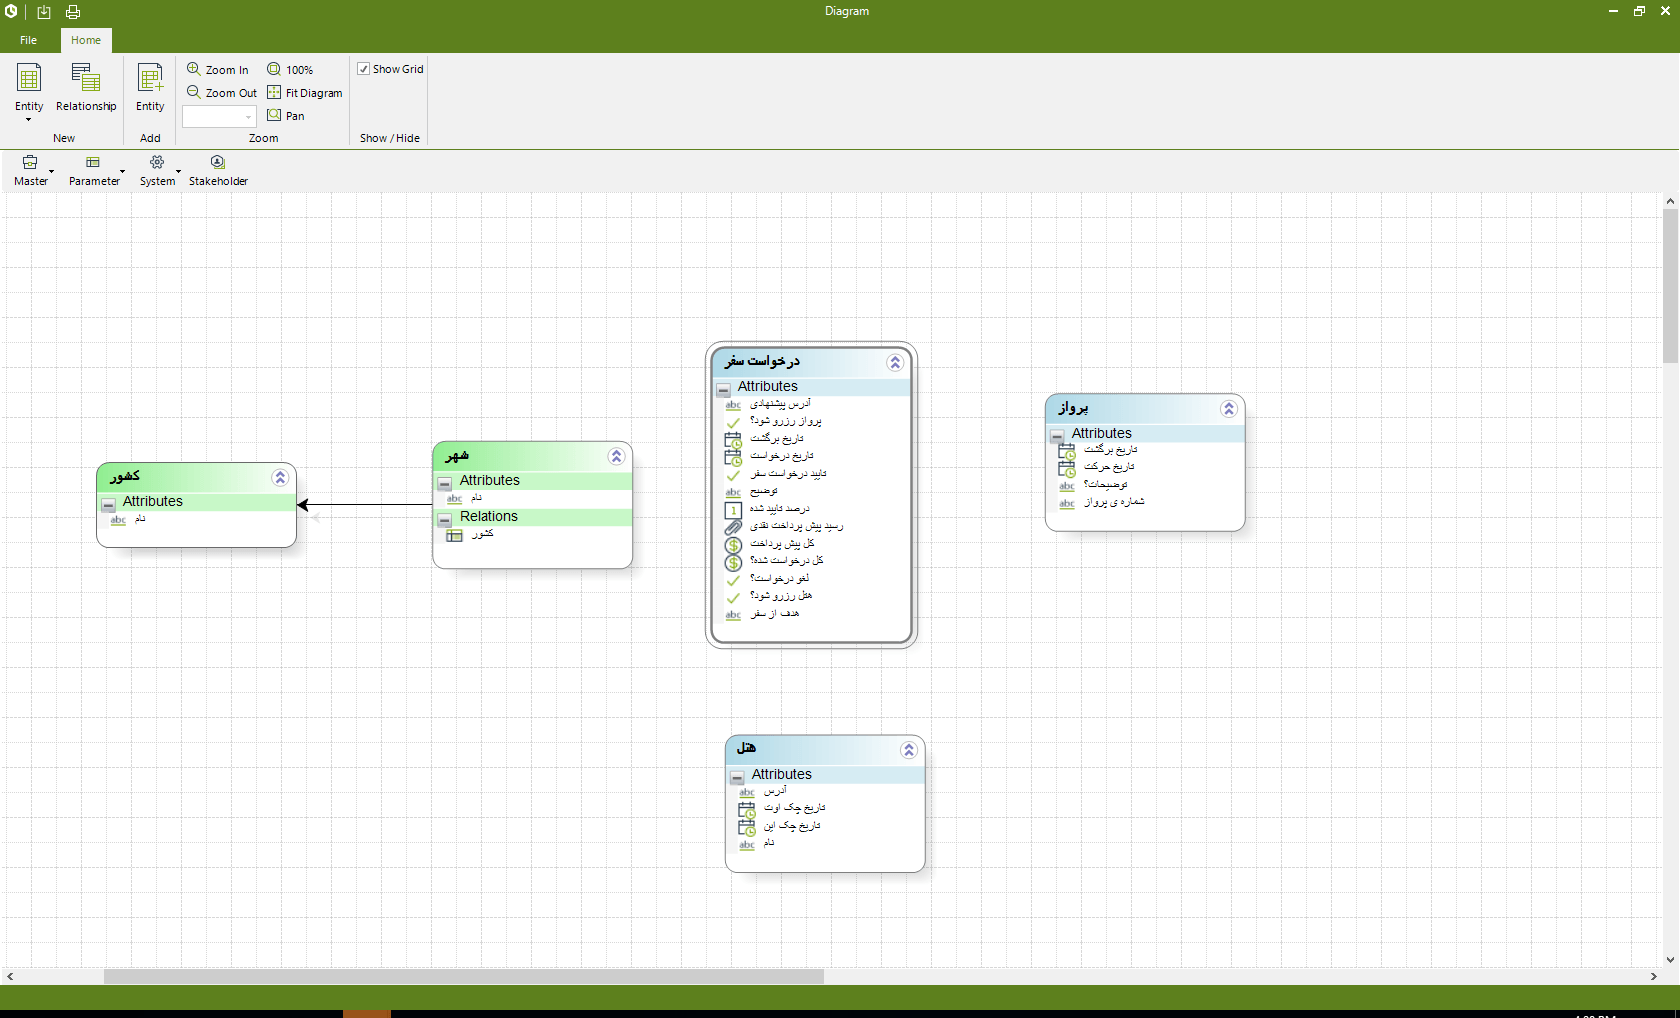The image size is (1680, 1018).
Task: Open the New Entity dropdown arrow
Action: [29, 120]
